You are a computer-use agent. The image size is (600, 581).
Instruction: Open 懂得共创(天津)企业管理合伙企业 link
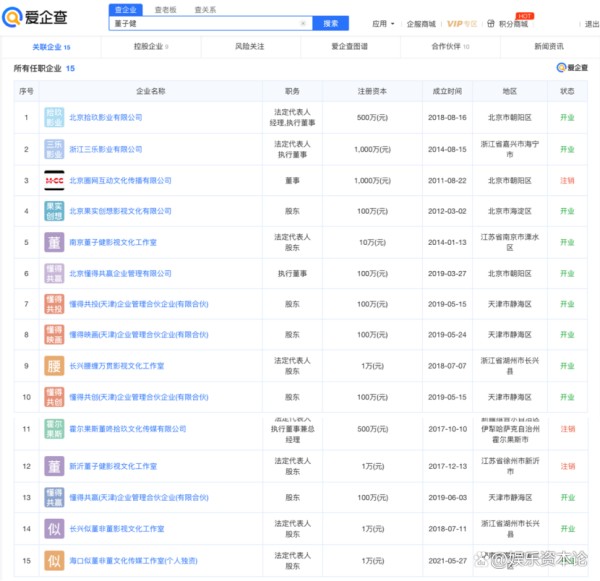point(139,397)
